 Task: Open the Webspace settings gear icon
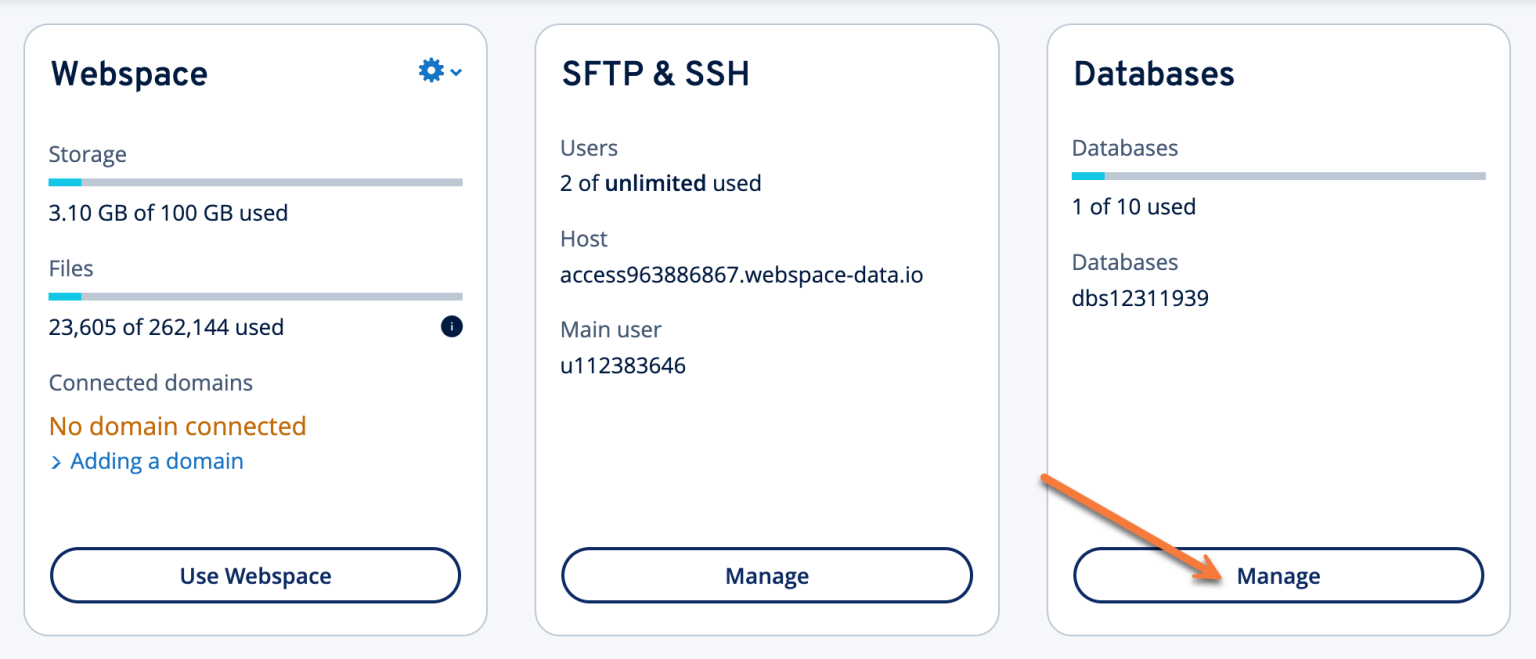tap(430, 70)
